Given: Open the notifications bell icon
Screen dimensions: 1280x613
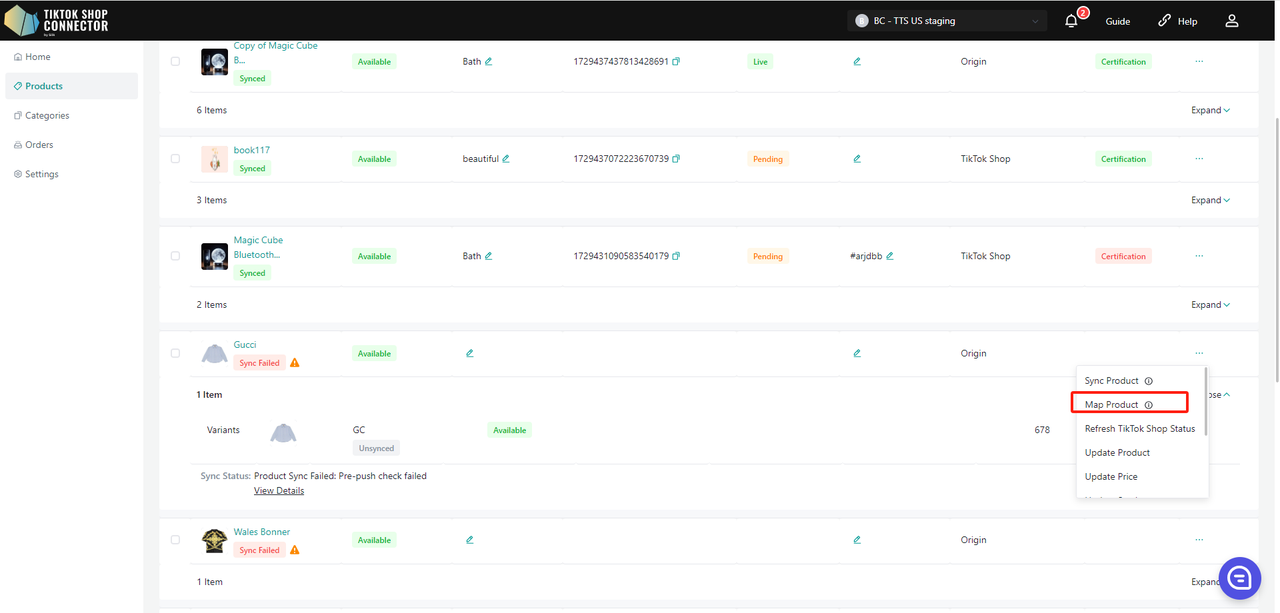Looking at the screenshot, I should [x=1071, y=21].
